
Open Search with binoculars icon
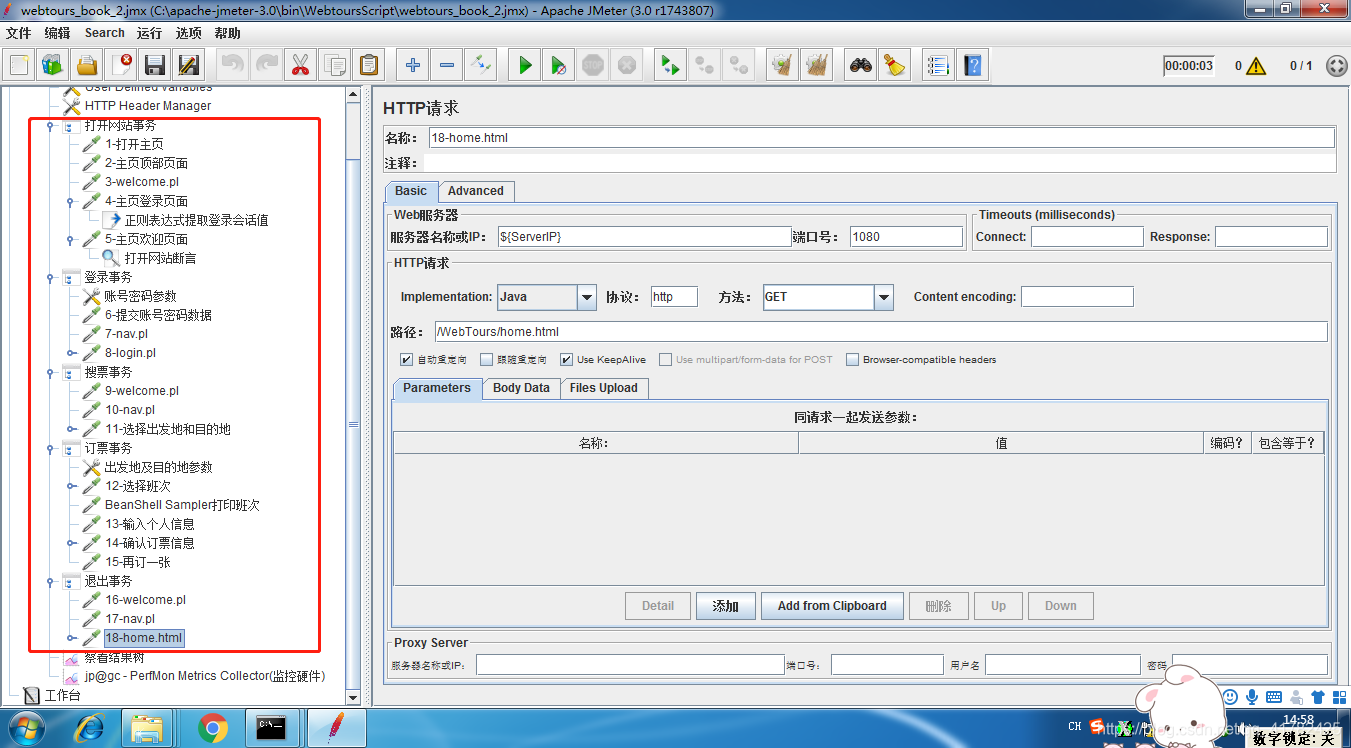[860, 66]
